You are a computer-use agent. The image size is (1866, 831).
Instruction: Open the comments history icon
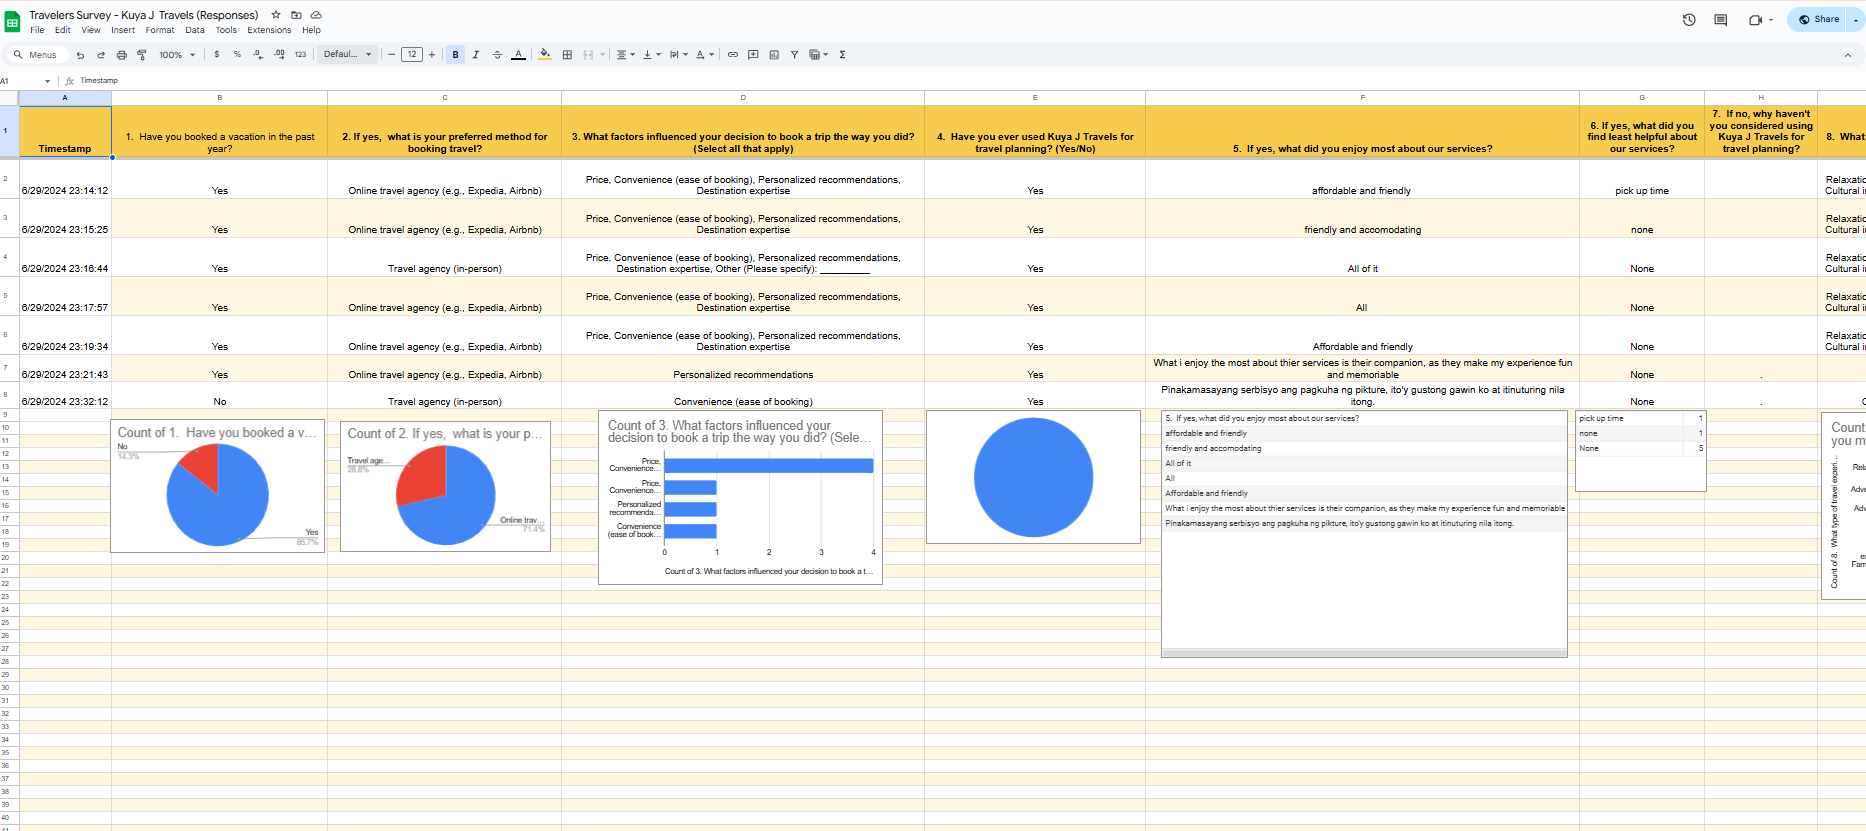pos(1721,19)
